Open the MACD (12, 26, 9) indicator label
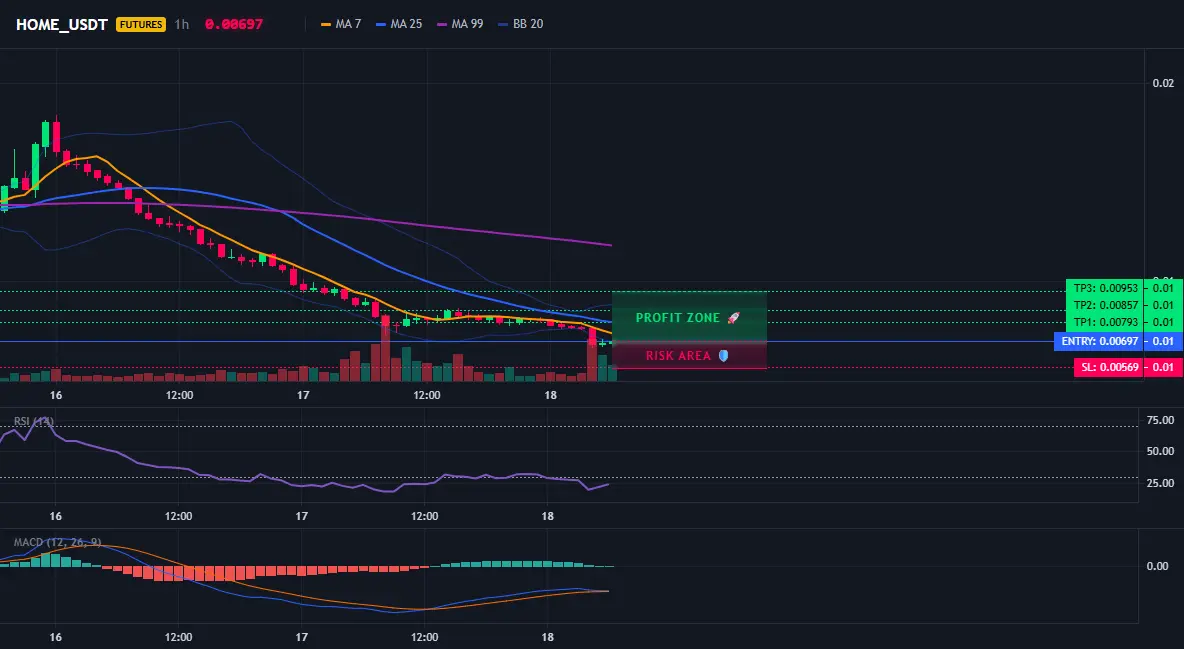Viewport: 1184px width, 649px height. 57,542
